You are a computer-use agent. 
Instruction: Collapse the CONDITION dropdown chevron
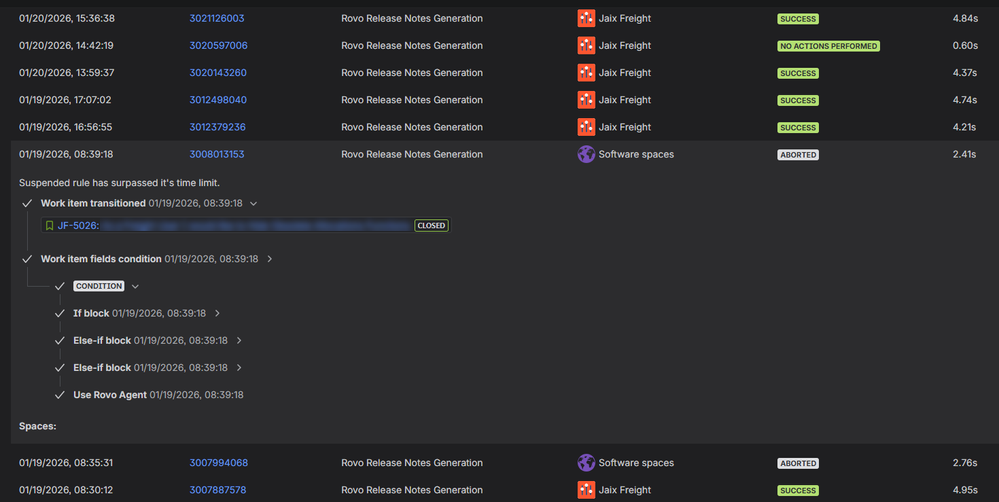click(135, 287)
